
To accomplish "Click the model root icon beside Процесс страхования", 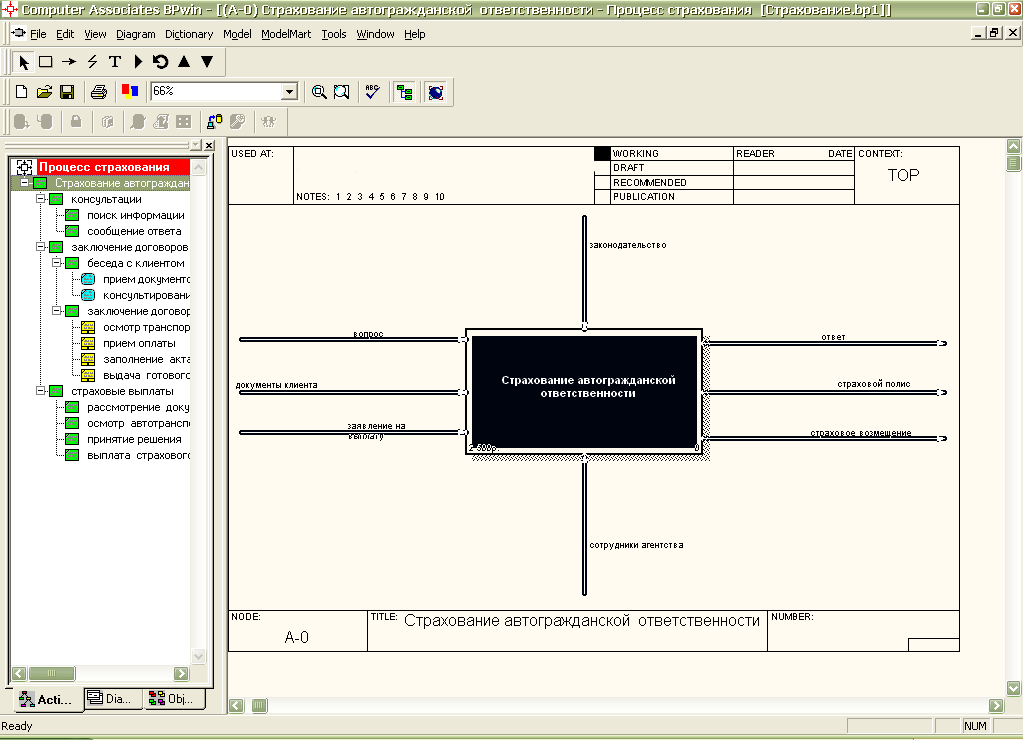I will 24,167.
